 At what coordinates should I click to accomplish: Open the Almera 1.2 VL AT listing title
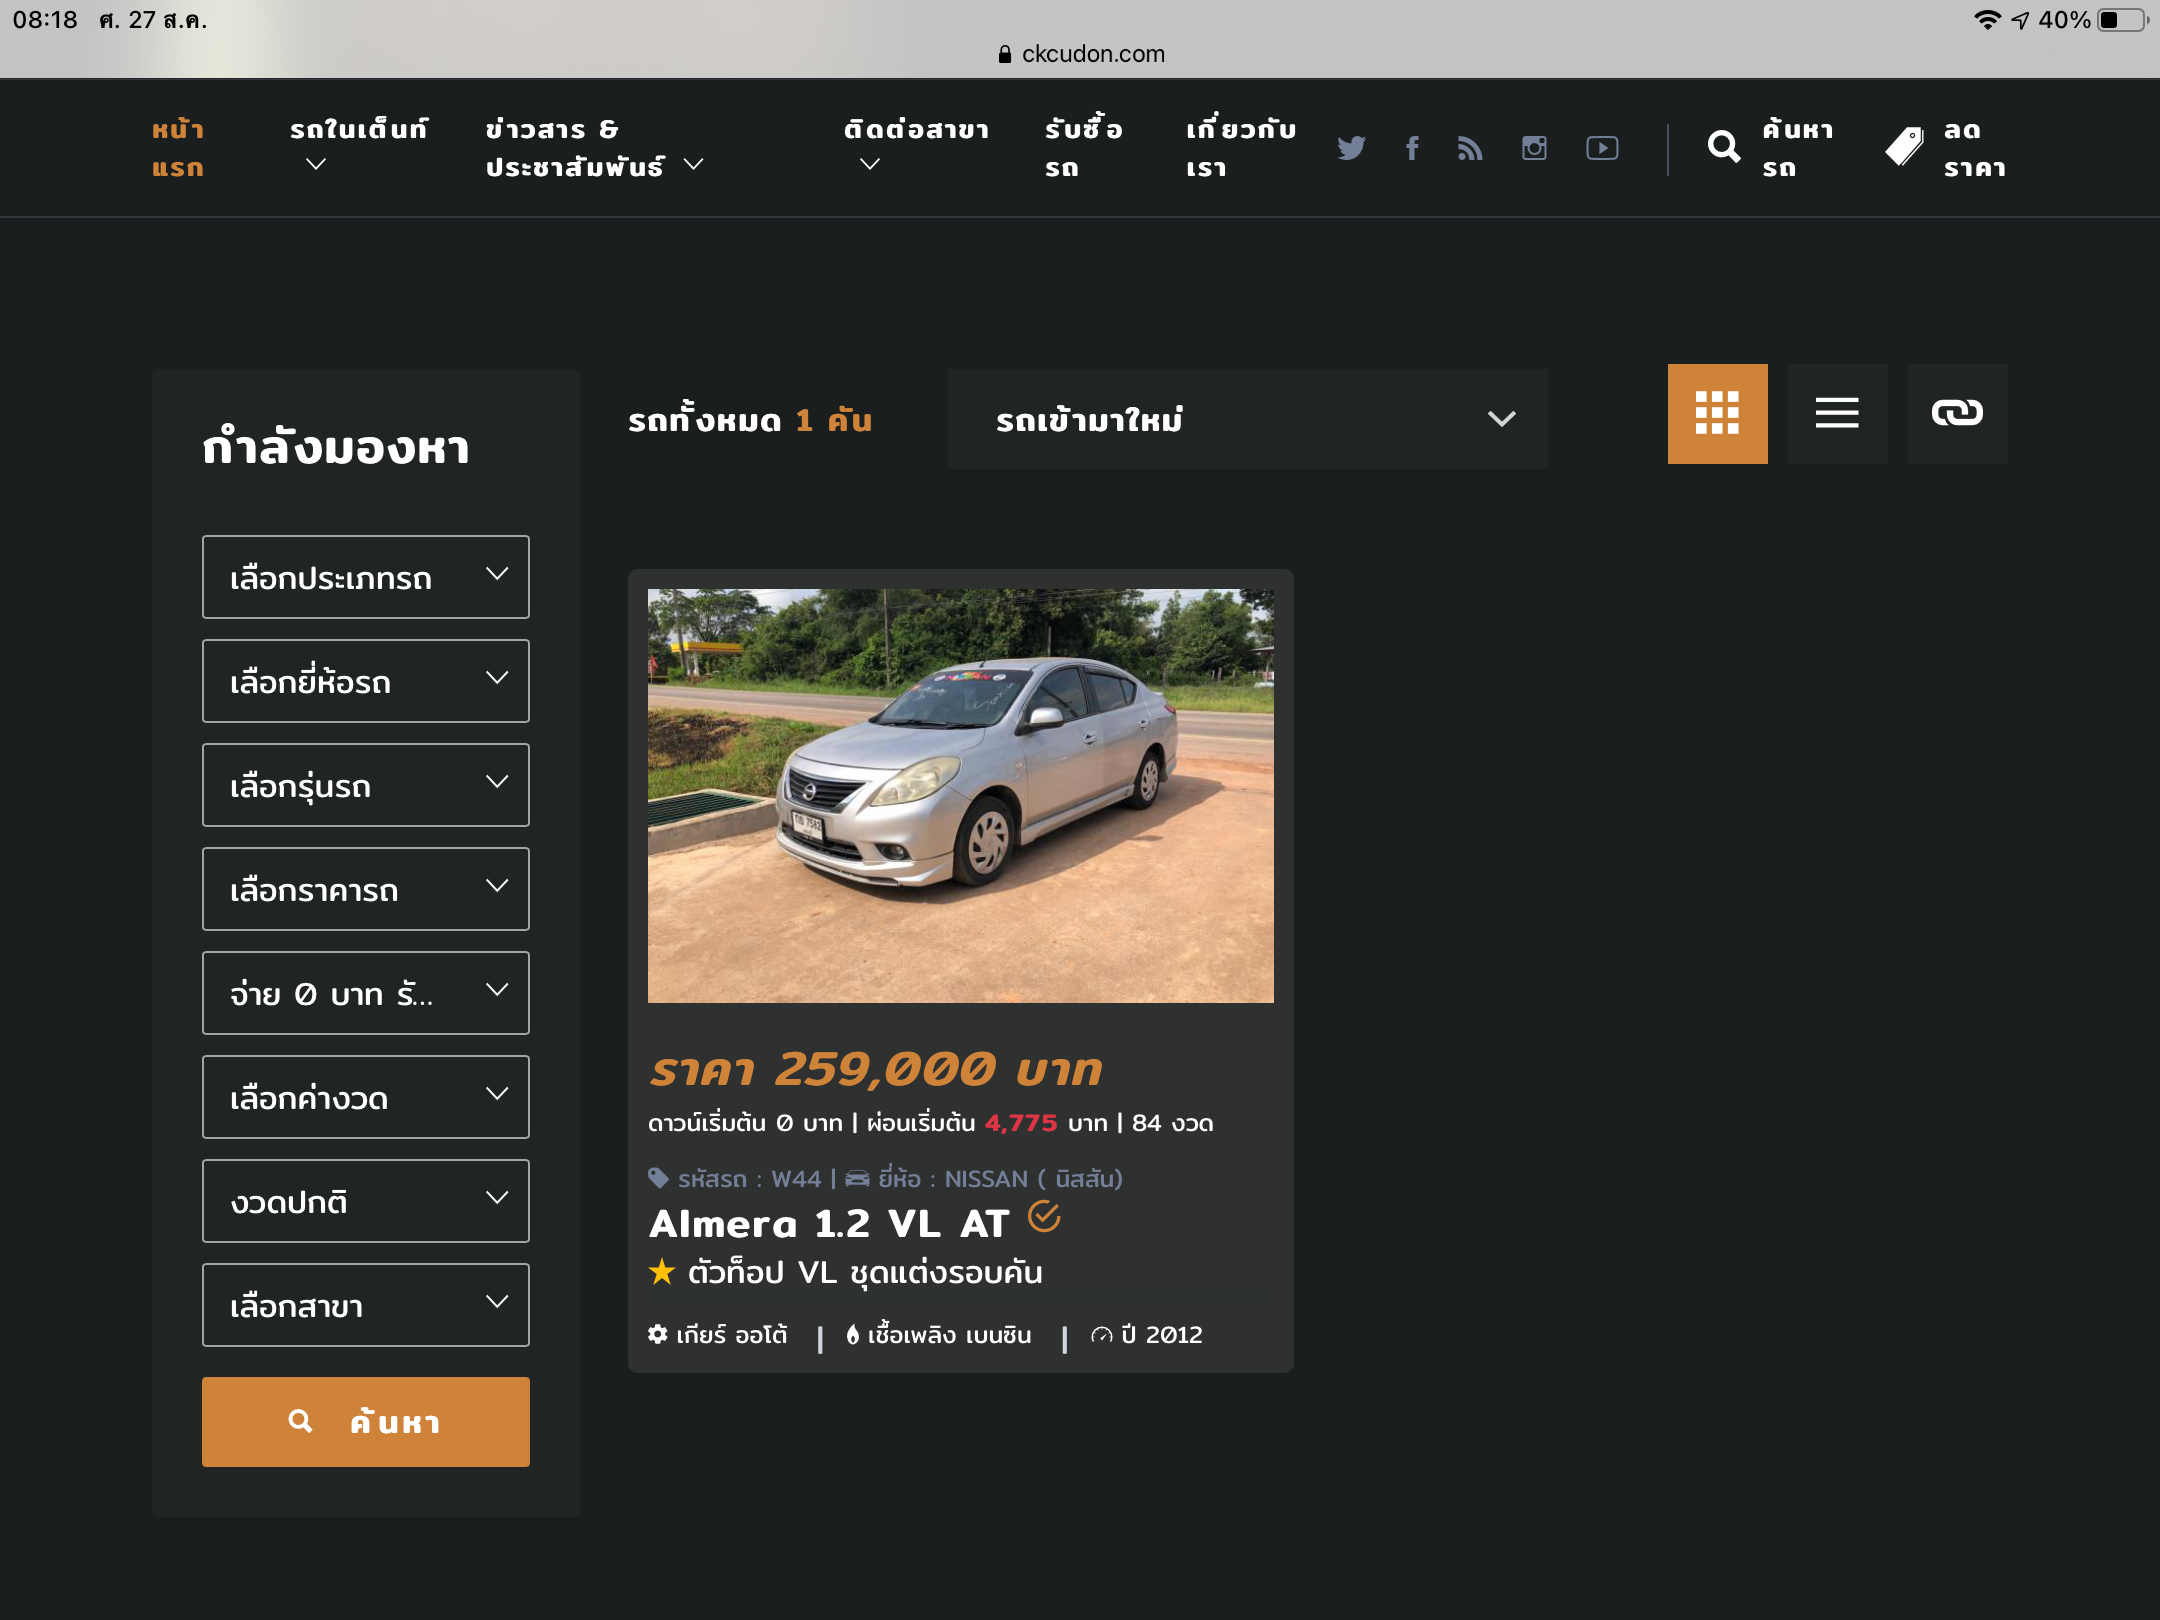829,1223
